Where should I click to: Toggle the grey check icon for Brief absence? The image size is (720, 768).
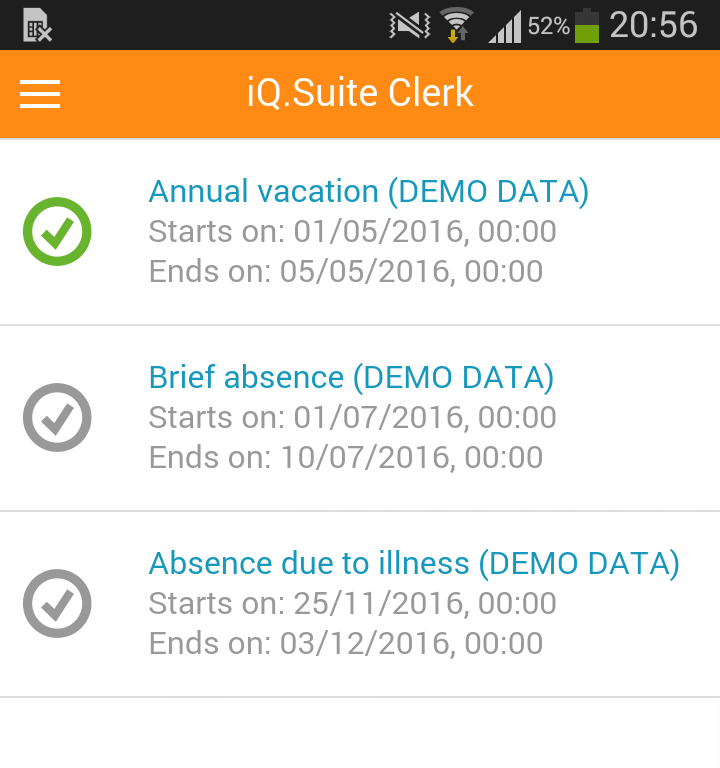[x=57, y=417]
